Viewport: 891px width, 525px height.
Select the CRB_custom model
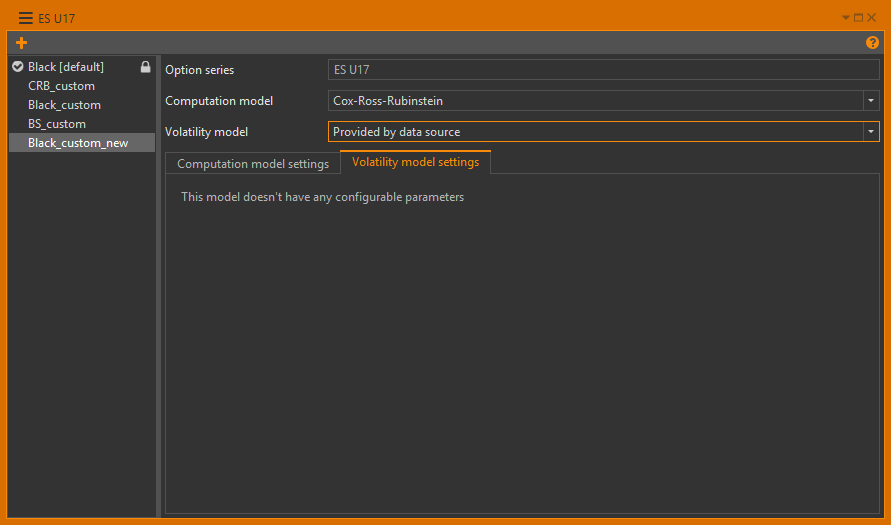61,86
